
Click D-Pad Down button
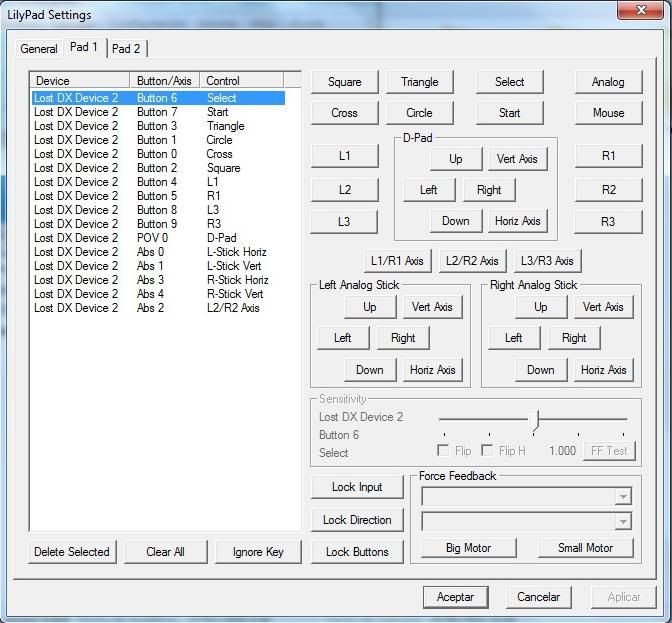point(456,221)
